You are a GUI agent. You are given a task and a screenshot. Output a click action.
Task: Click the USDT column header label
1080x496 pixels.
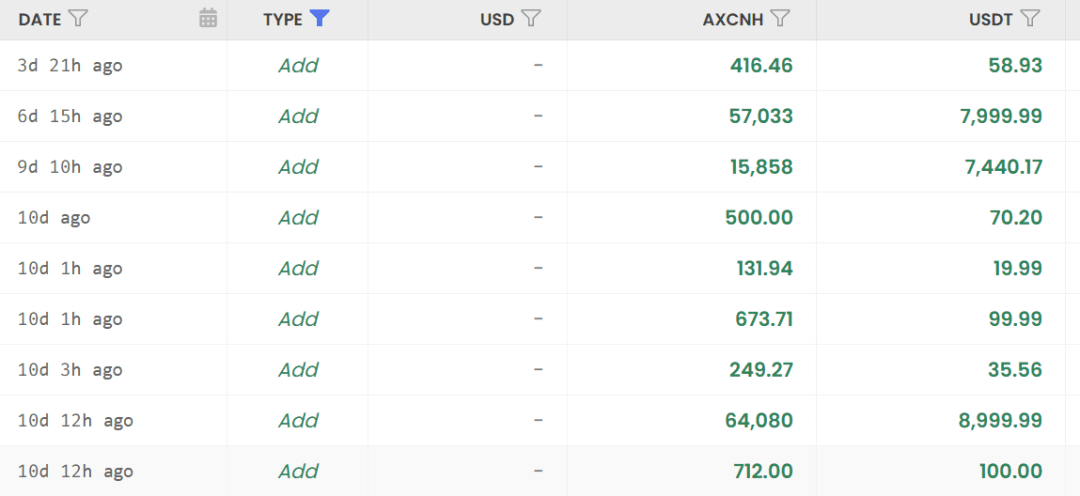click(x=991, y=19)
